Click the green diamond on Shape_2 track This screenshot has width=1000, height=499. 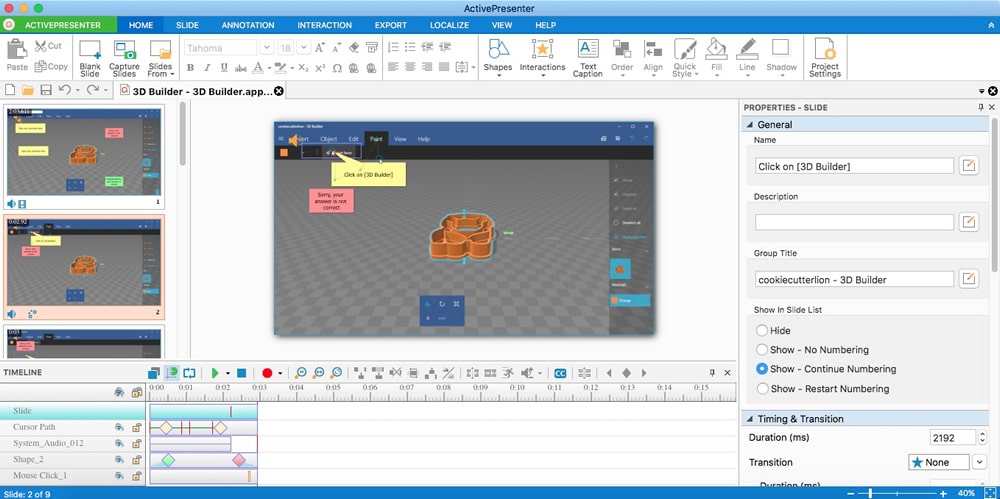click(168, 459)
